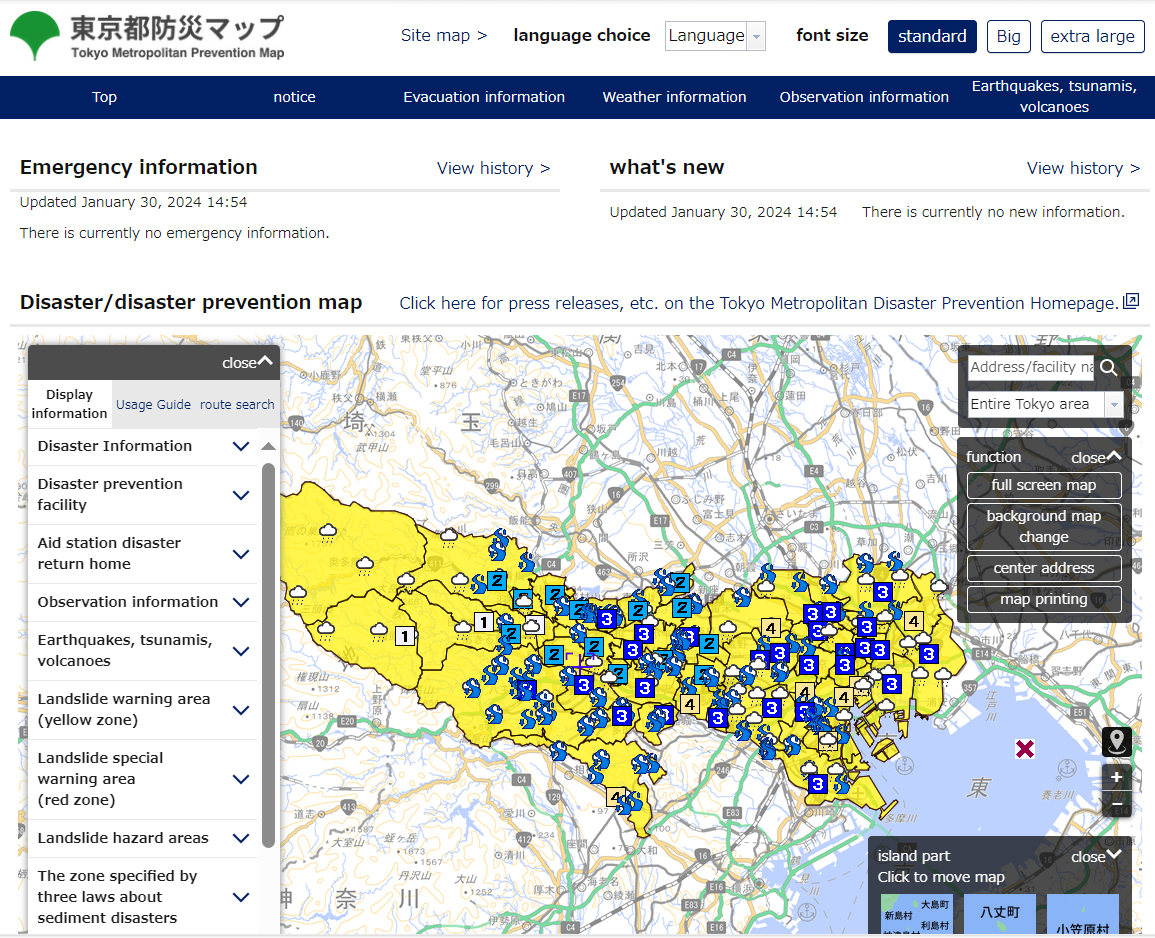Select the standard font size option
1155x938 pixels.
click(931, 36)
